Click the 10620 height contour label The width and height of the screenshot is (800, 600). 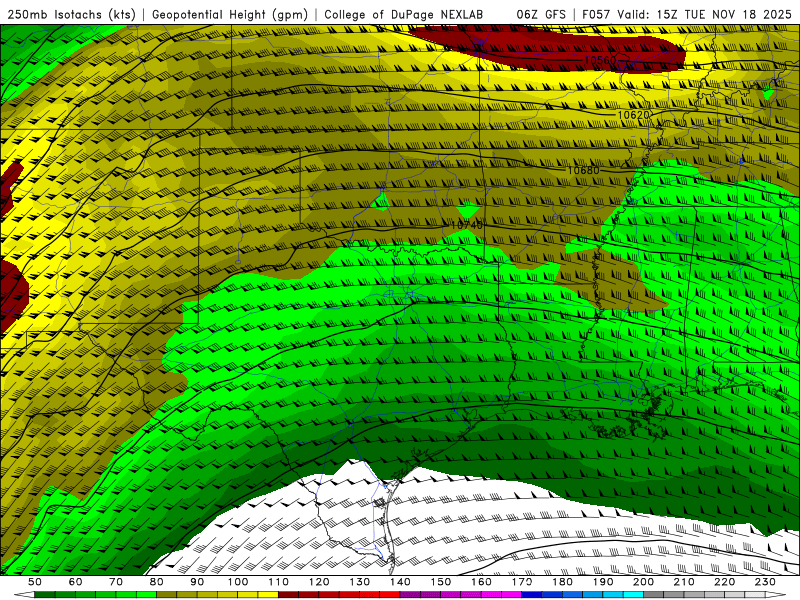633,115
